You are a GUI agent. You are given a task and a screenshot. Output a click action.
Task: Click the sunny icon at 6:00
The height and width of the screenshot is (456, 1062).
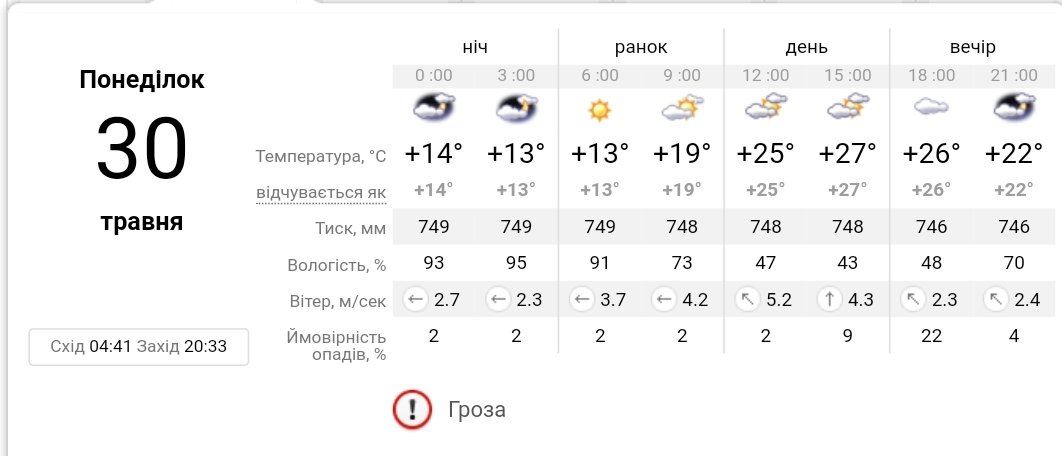click(x=599, y=109)
